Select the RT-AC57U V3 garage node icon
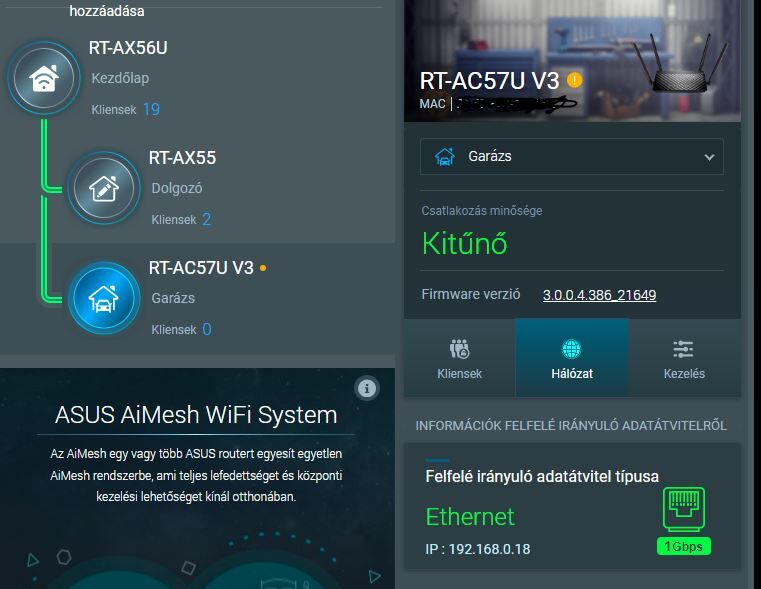761x589 pixels. [103, 298]
